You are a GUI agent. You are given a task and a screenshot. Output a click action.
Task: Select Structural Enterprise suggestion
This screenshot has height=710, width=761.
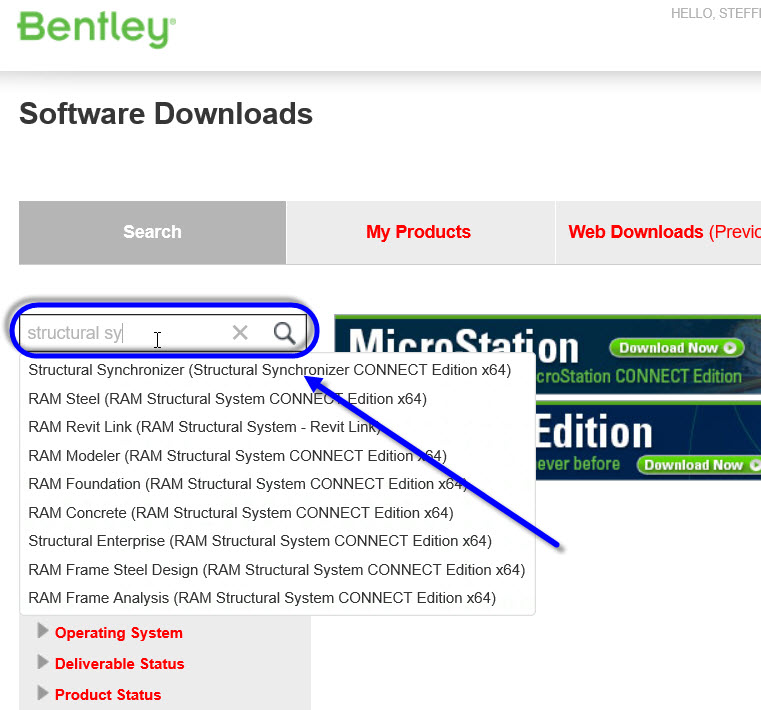pos(260,541)
